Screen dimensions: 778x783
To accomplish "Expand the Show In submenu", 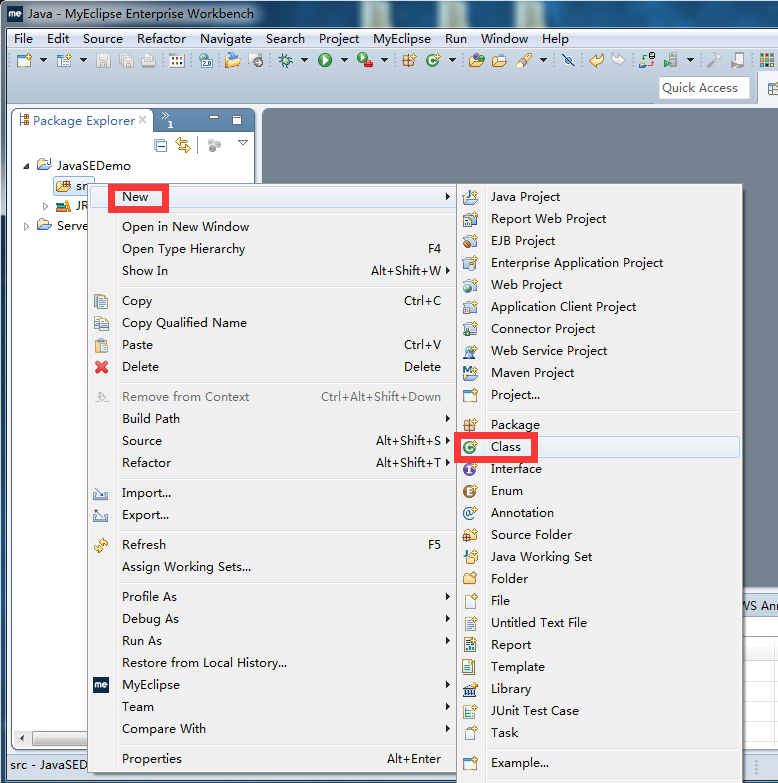I will [273, 271].
